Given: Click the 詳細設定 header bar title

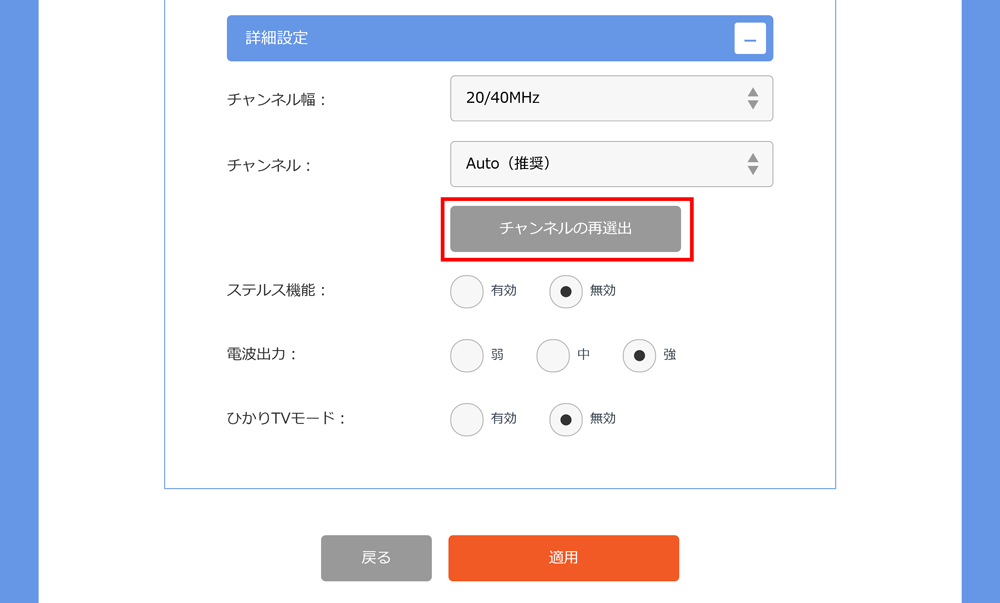Looking at the screenshot, I should point(277,39).
